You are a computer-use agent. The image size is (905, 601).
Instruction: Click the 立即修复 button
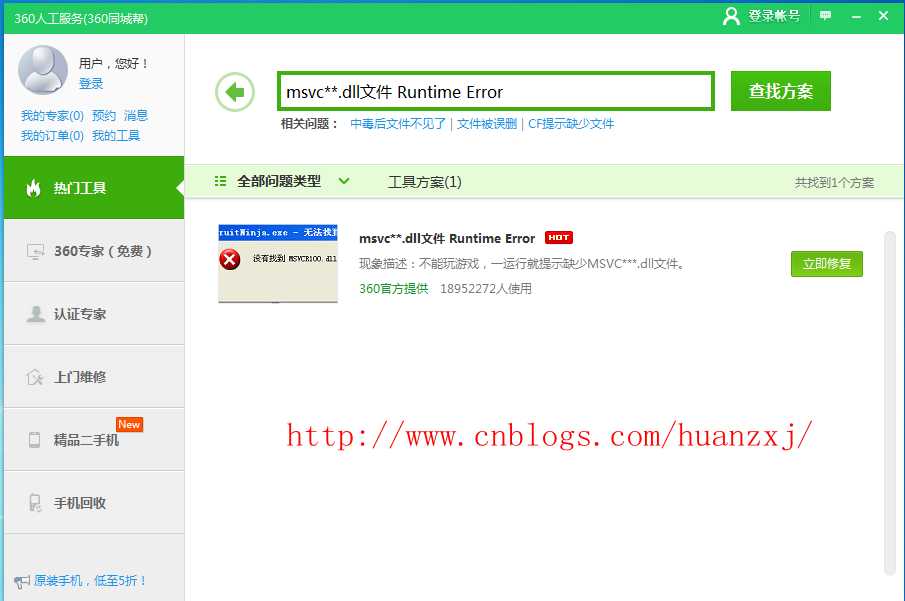click(x=827, y=264)
